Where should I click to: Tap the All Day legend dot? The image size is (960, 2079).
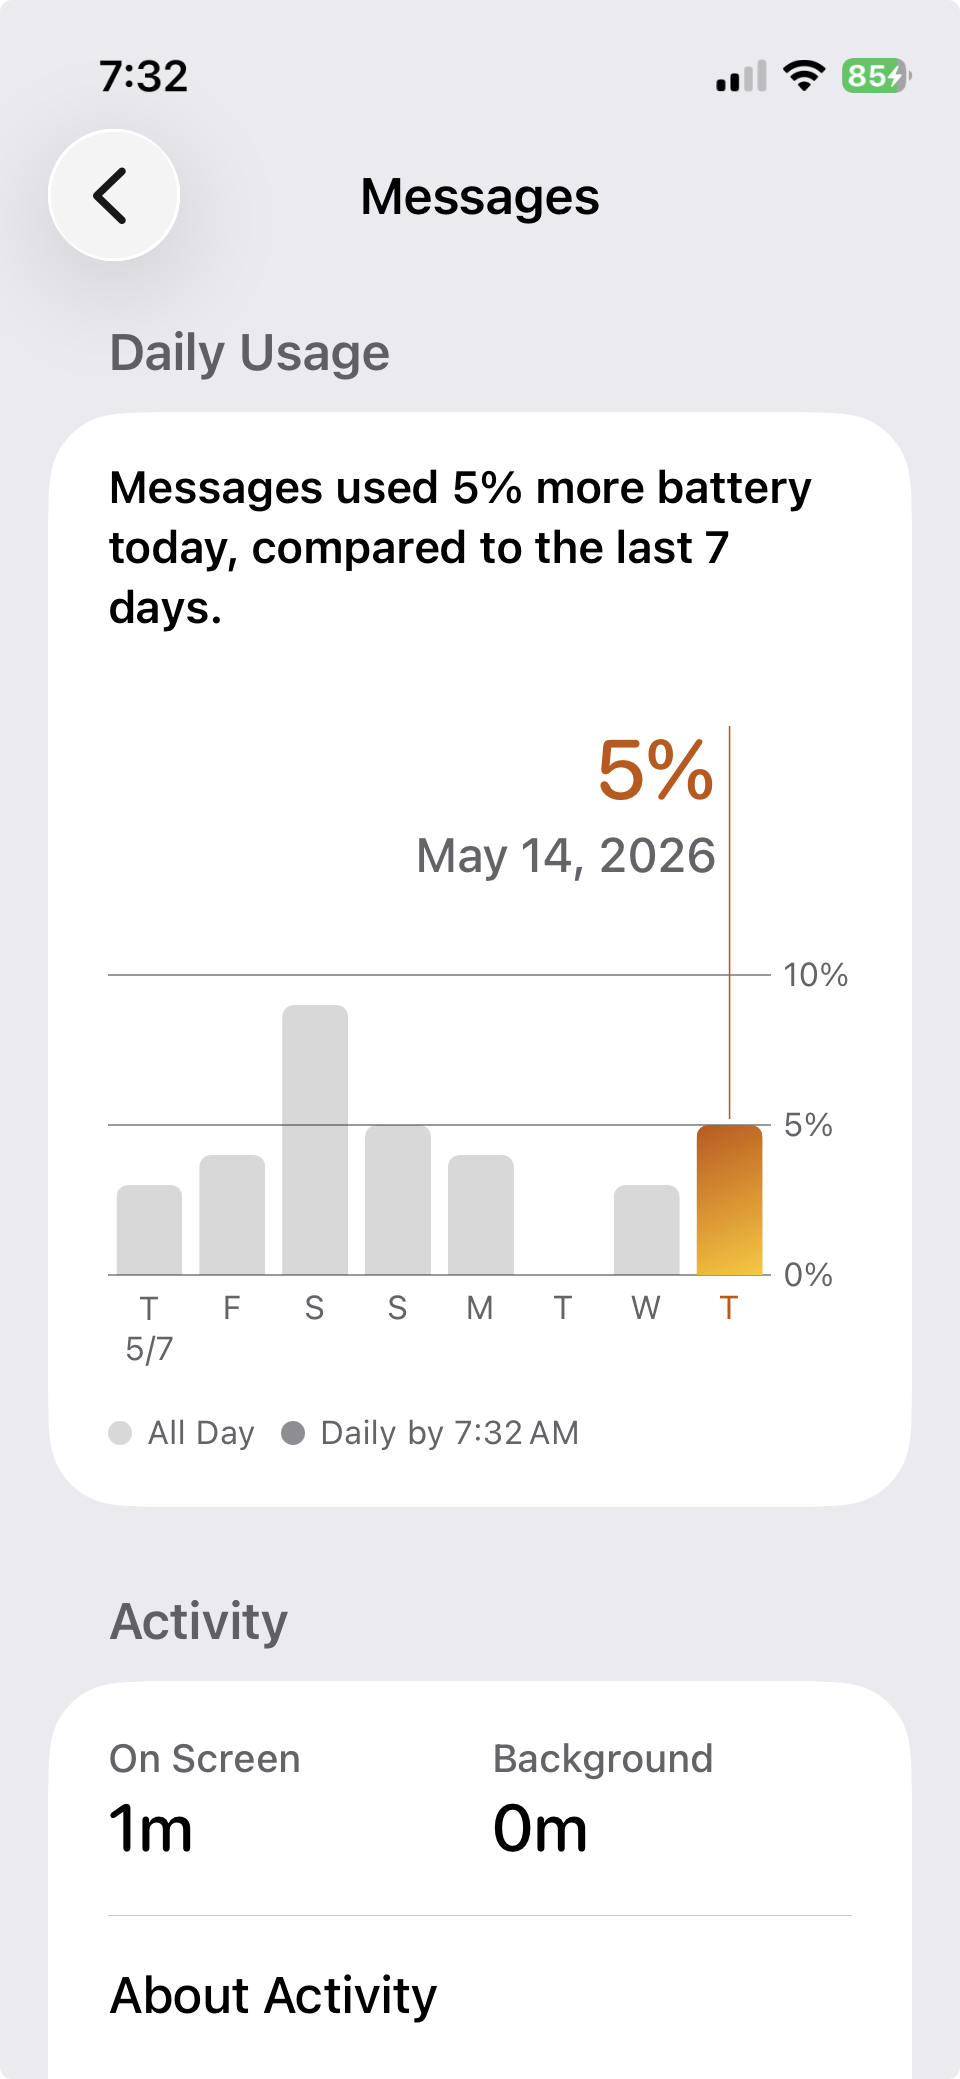coord(120,1433)
